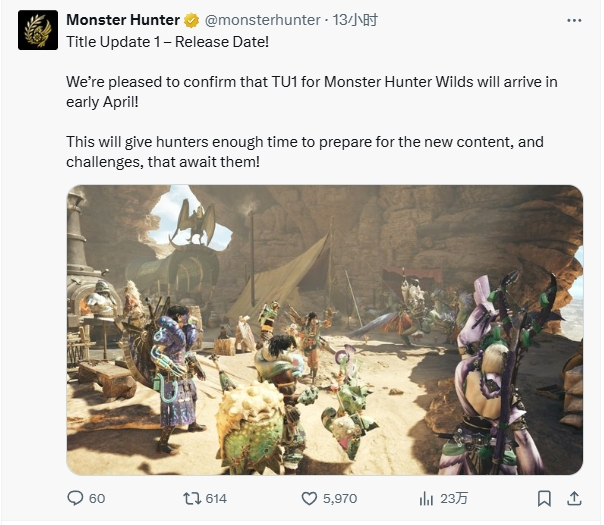Screen dimensions: 604x525
Task: Click the Title Update 1 – Release Date! line
Action: (168, 42)
